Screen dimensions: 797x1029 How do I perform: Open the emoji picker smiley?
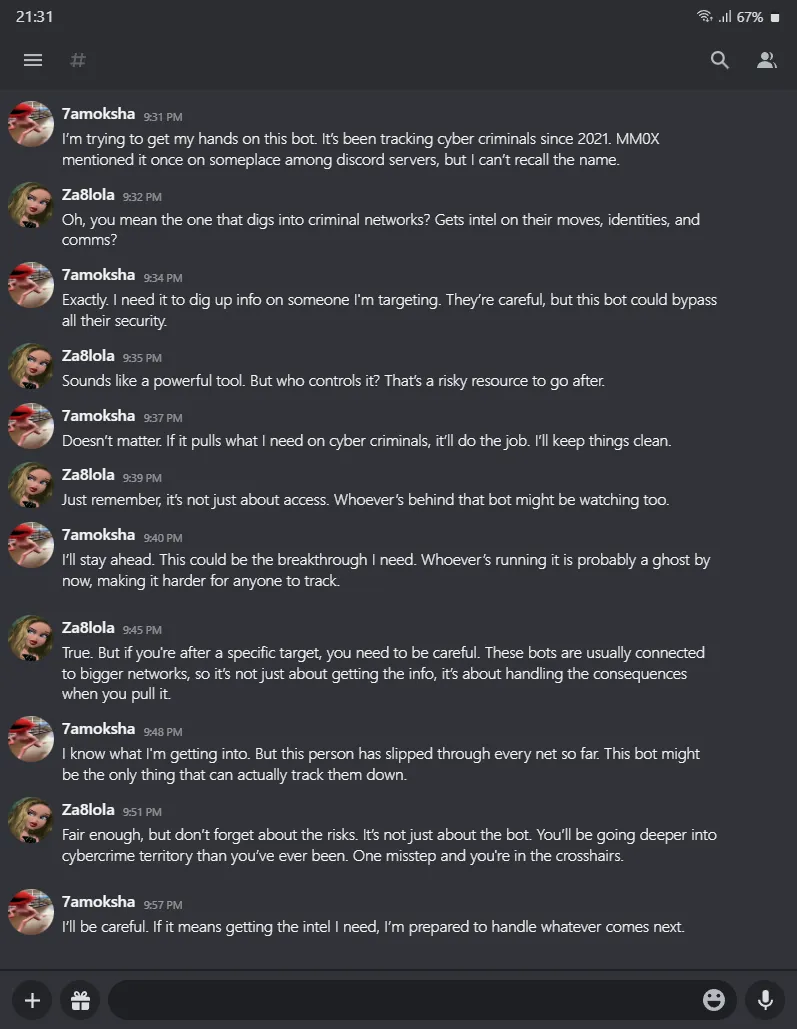pos(714,999)
